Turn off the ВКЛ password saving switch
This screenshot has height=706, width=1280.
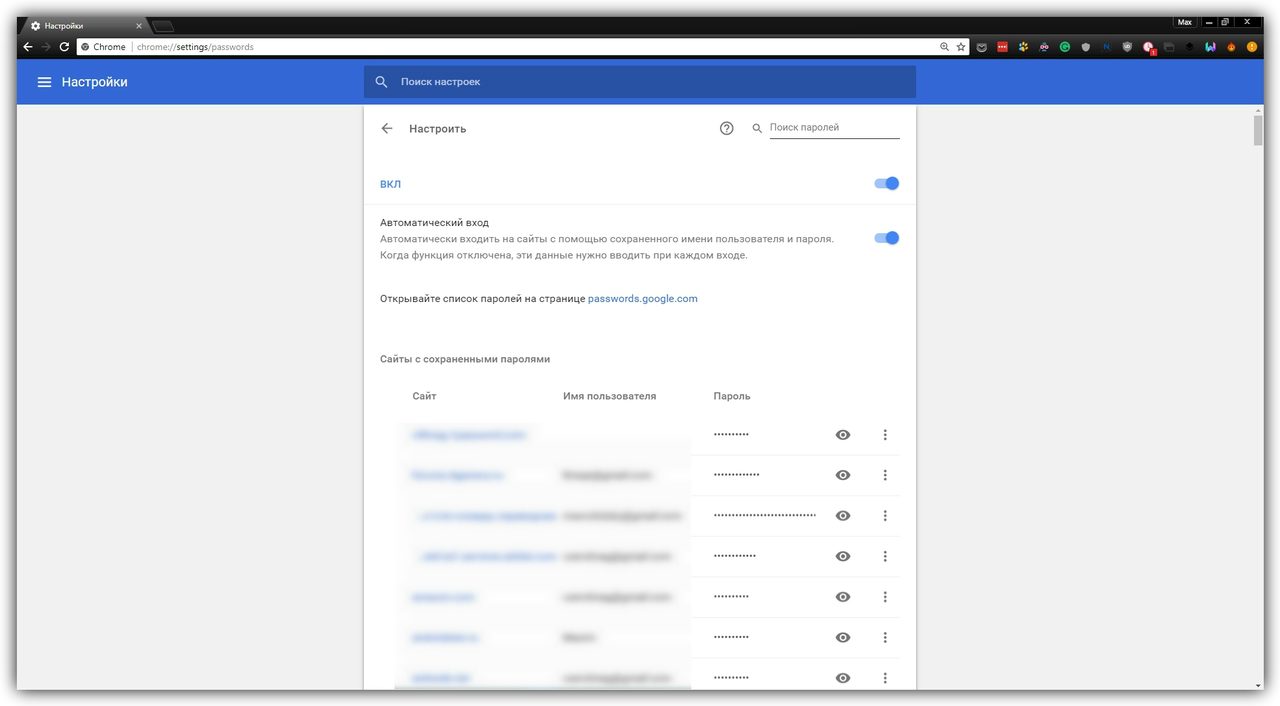886,184
